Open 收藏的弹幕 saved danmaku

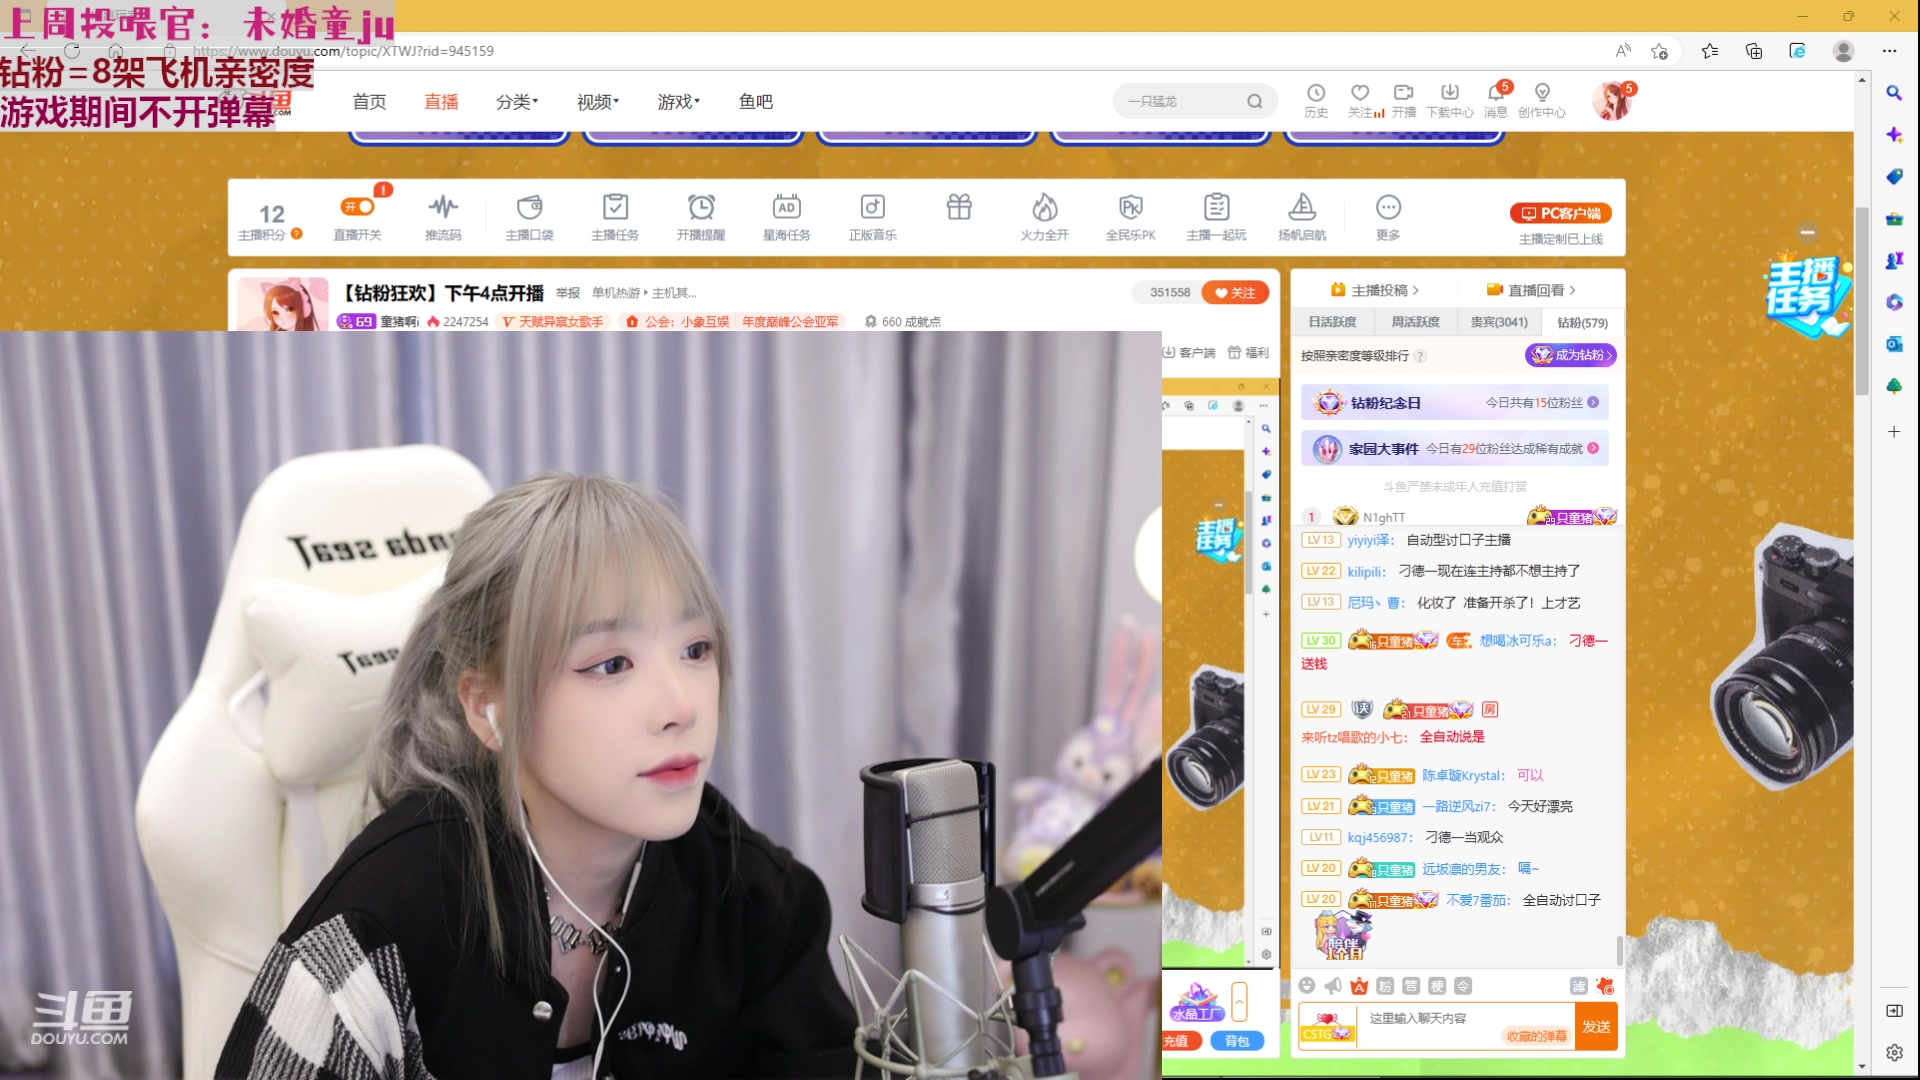[1536, 1036]
